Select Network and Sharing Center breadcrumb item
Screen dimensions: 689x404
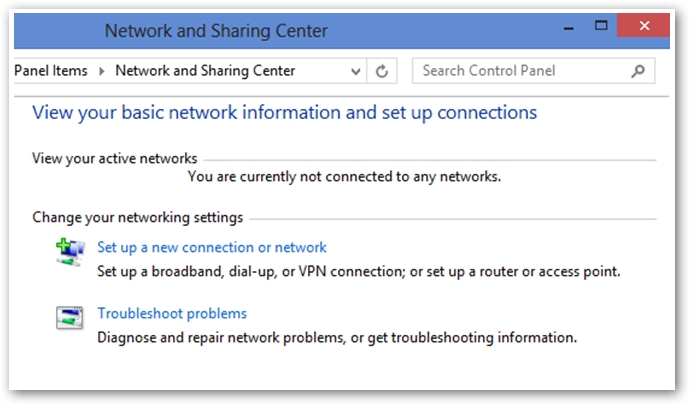(205, 71)
